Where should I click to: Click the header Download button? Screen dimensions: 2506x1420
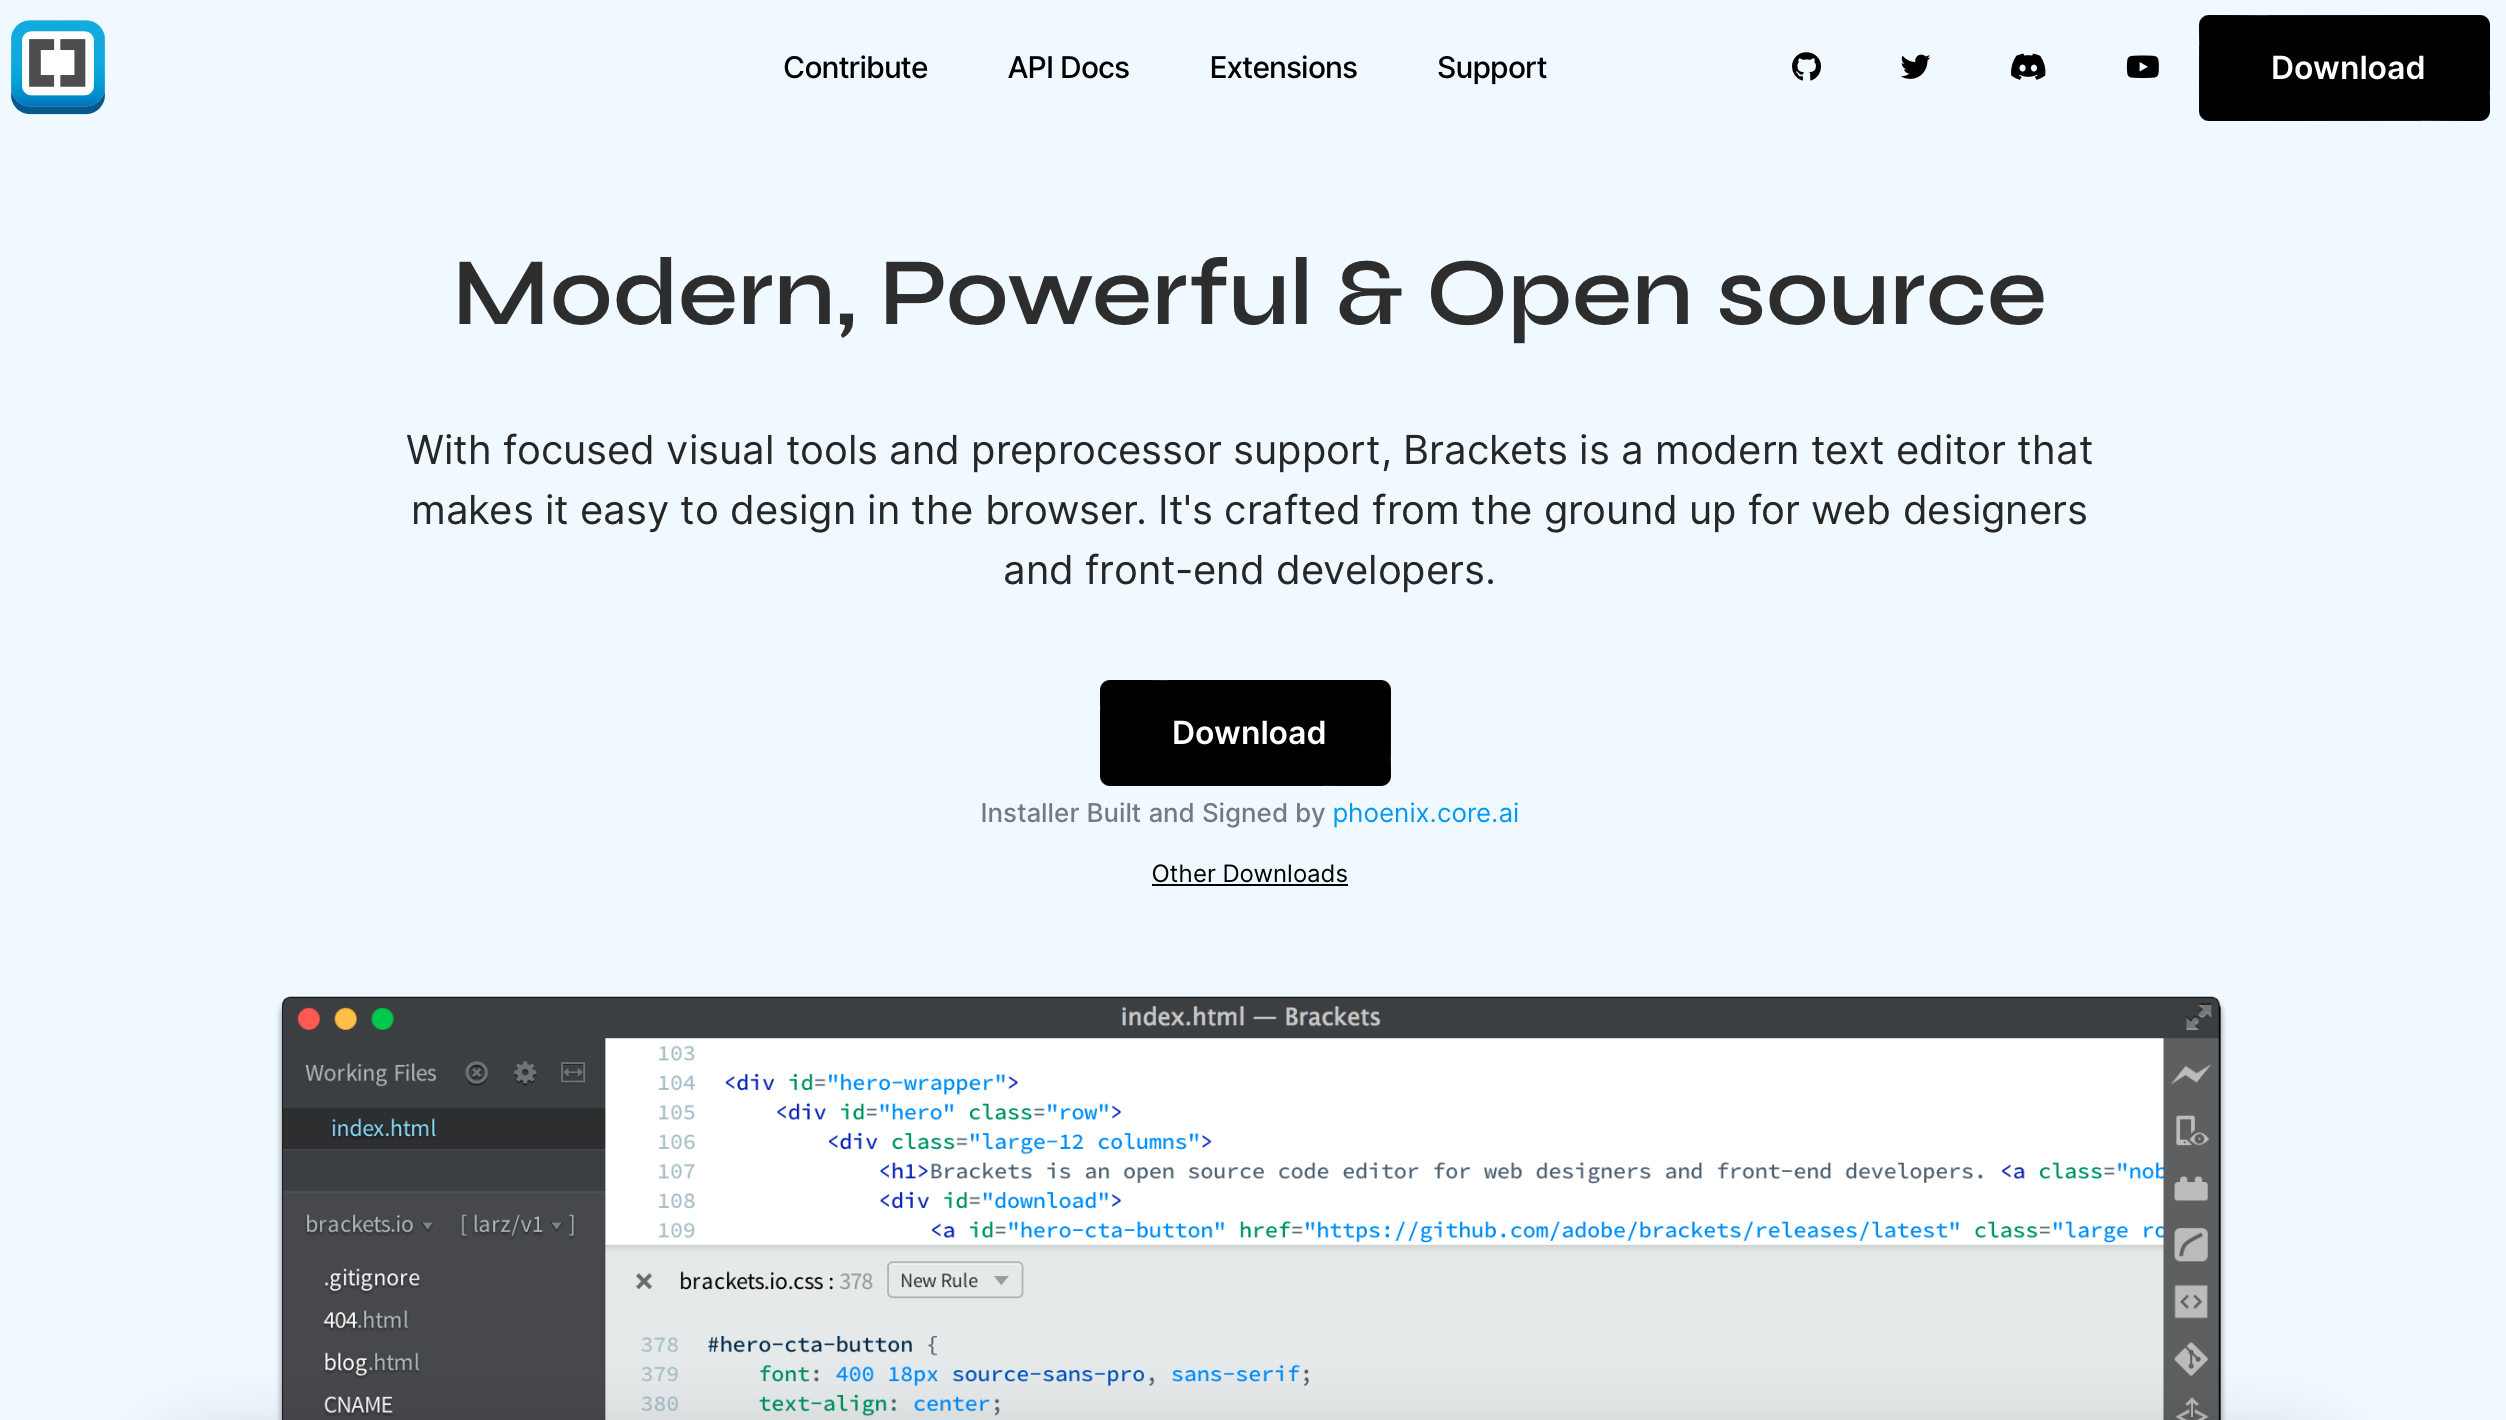2344,68
